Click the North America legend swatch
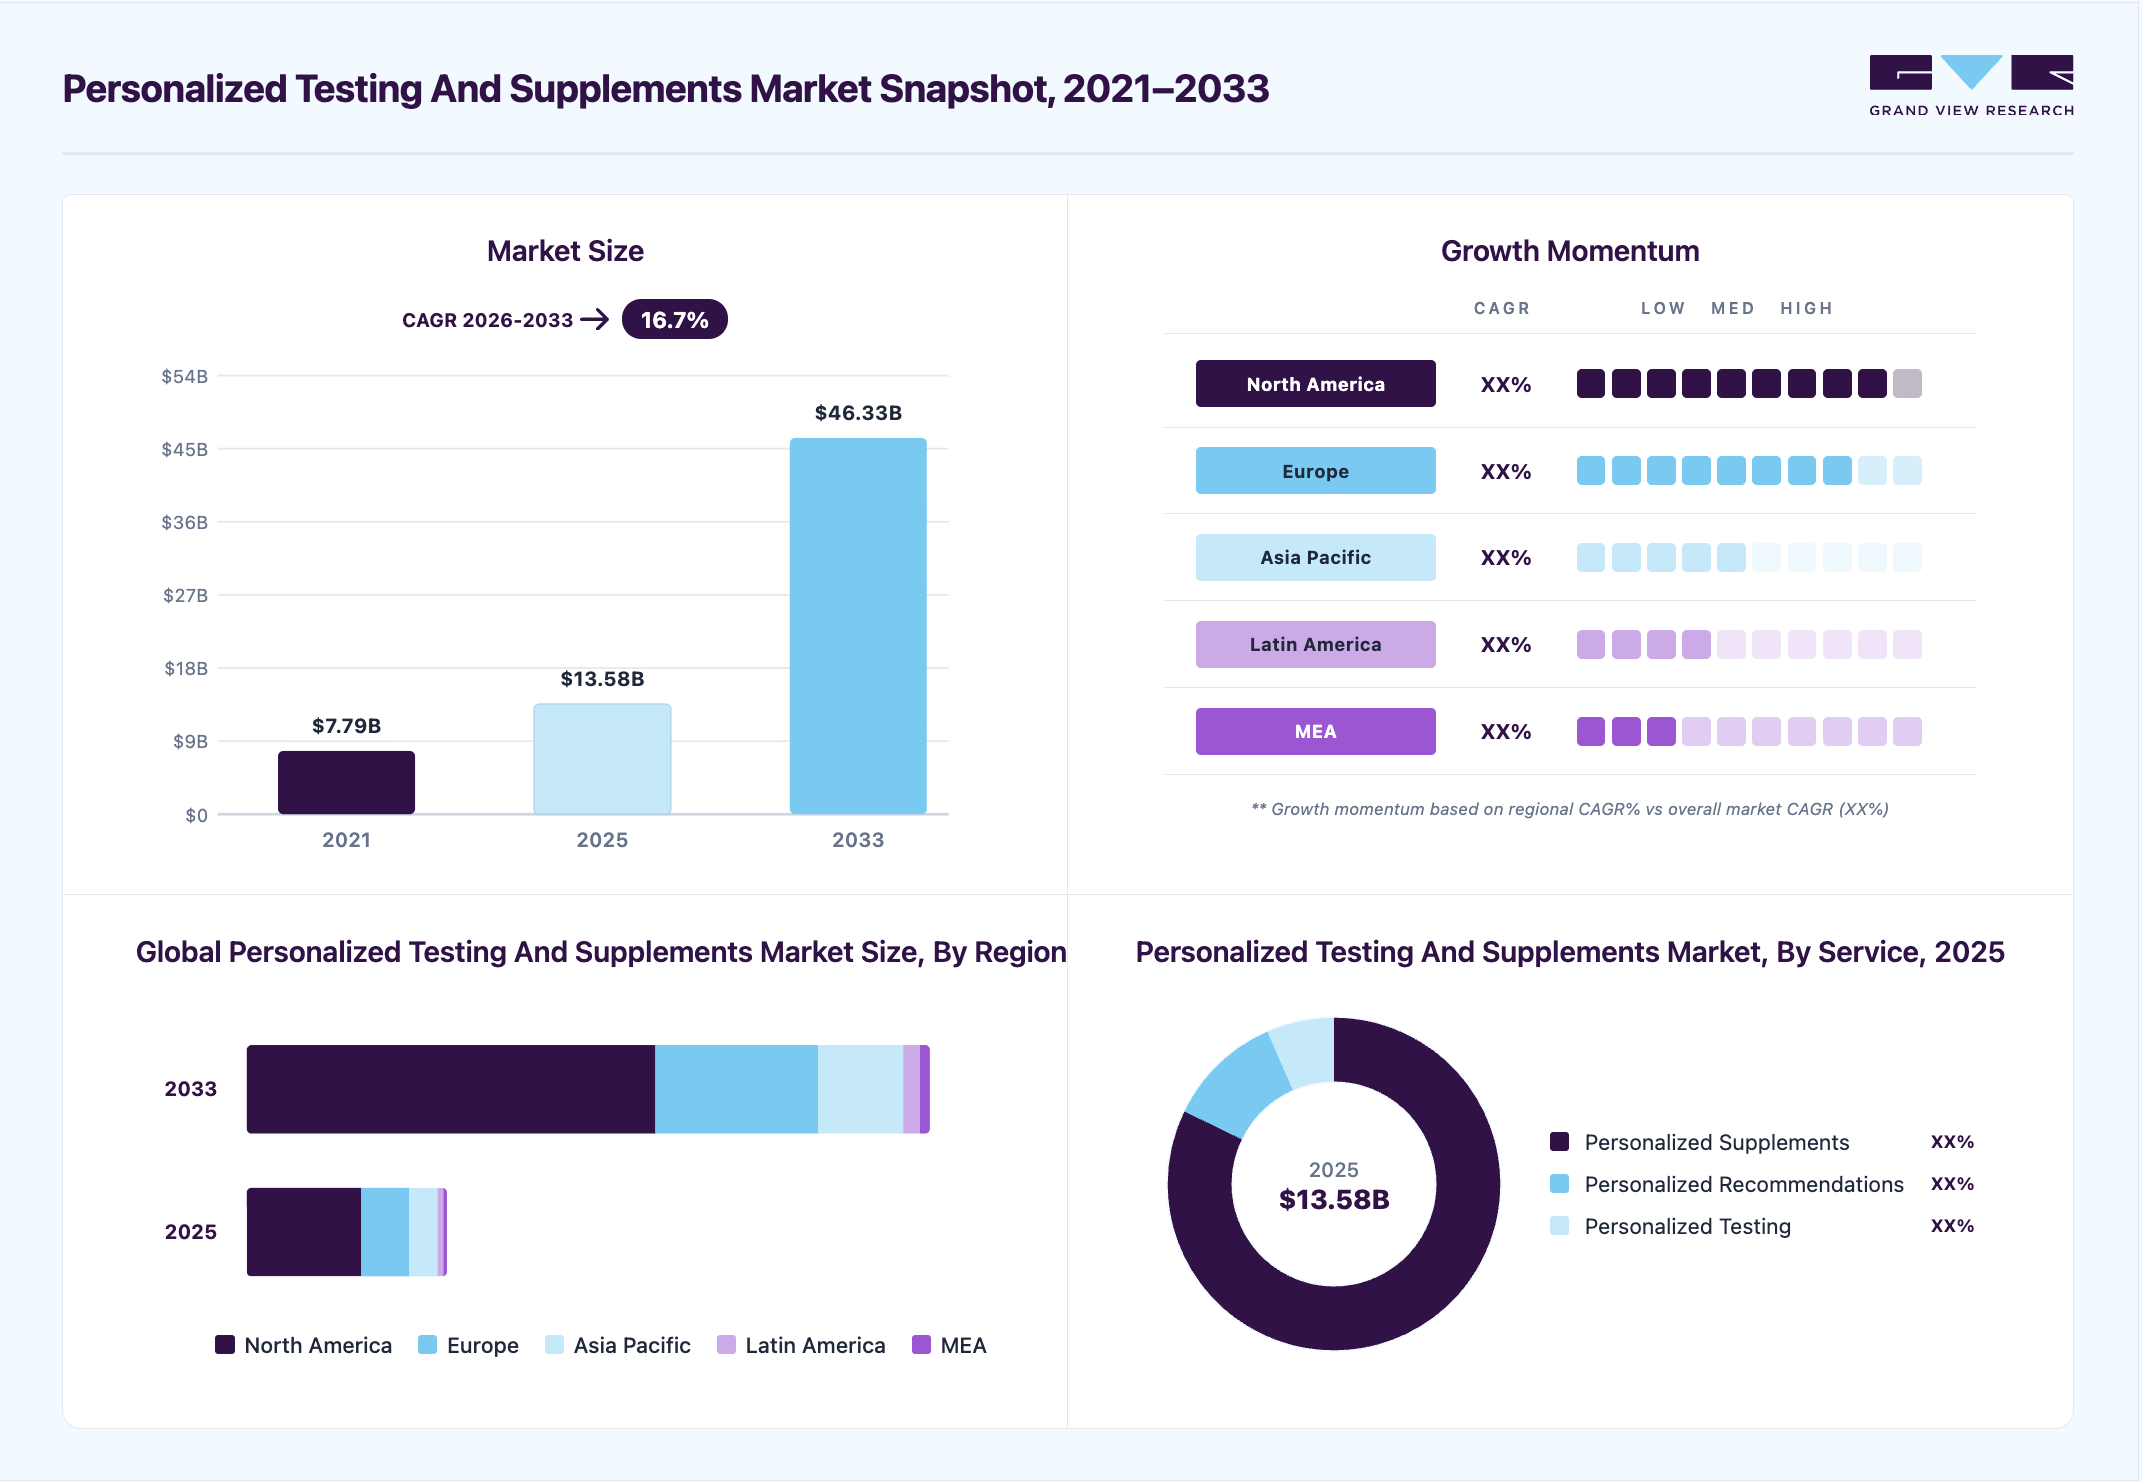 (x=225, y=1345)
